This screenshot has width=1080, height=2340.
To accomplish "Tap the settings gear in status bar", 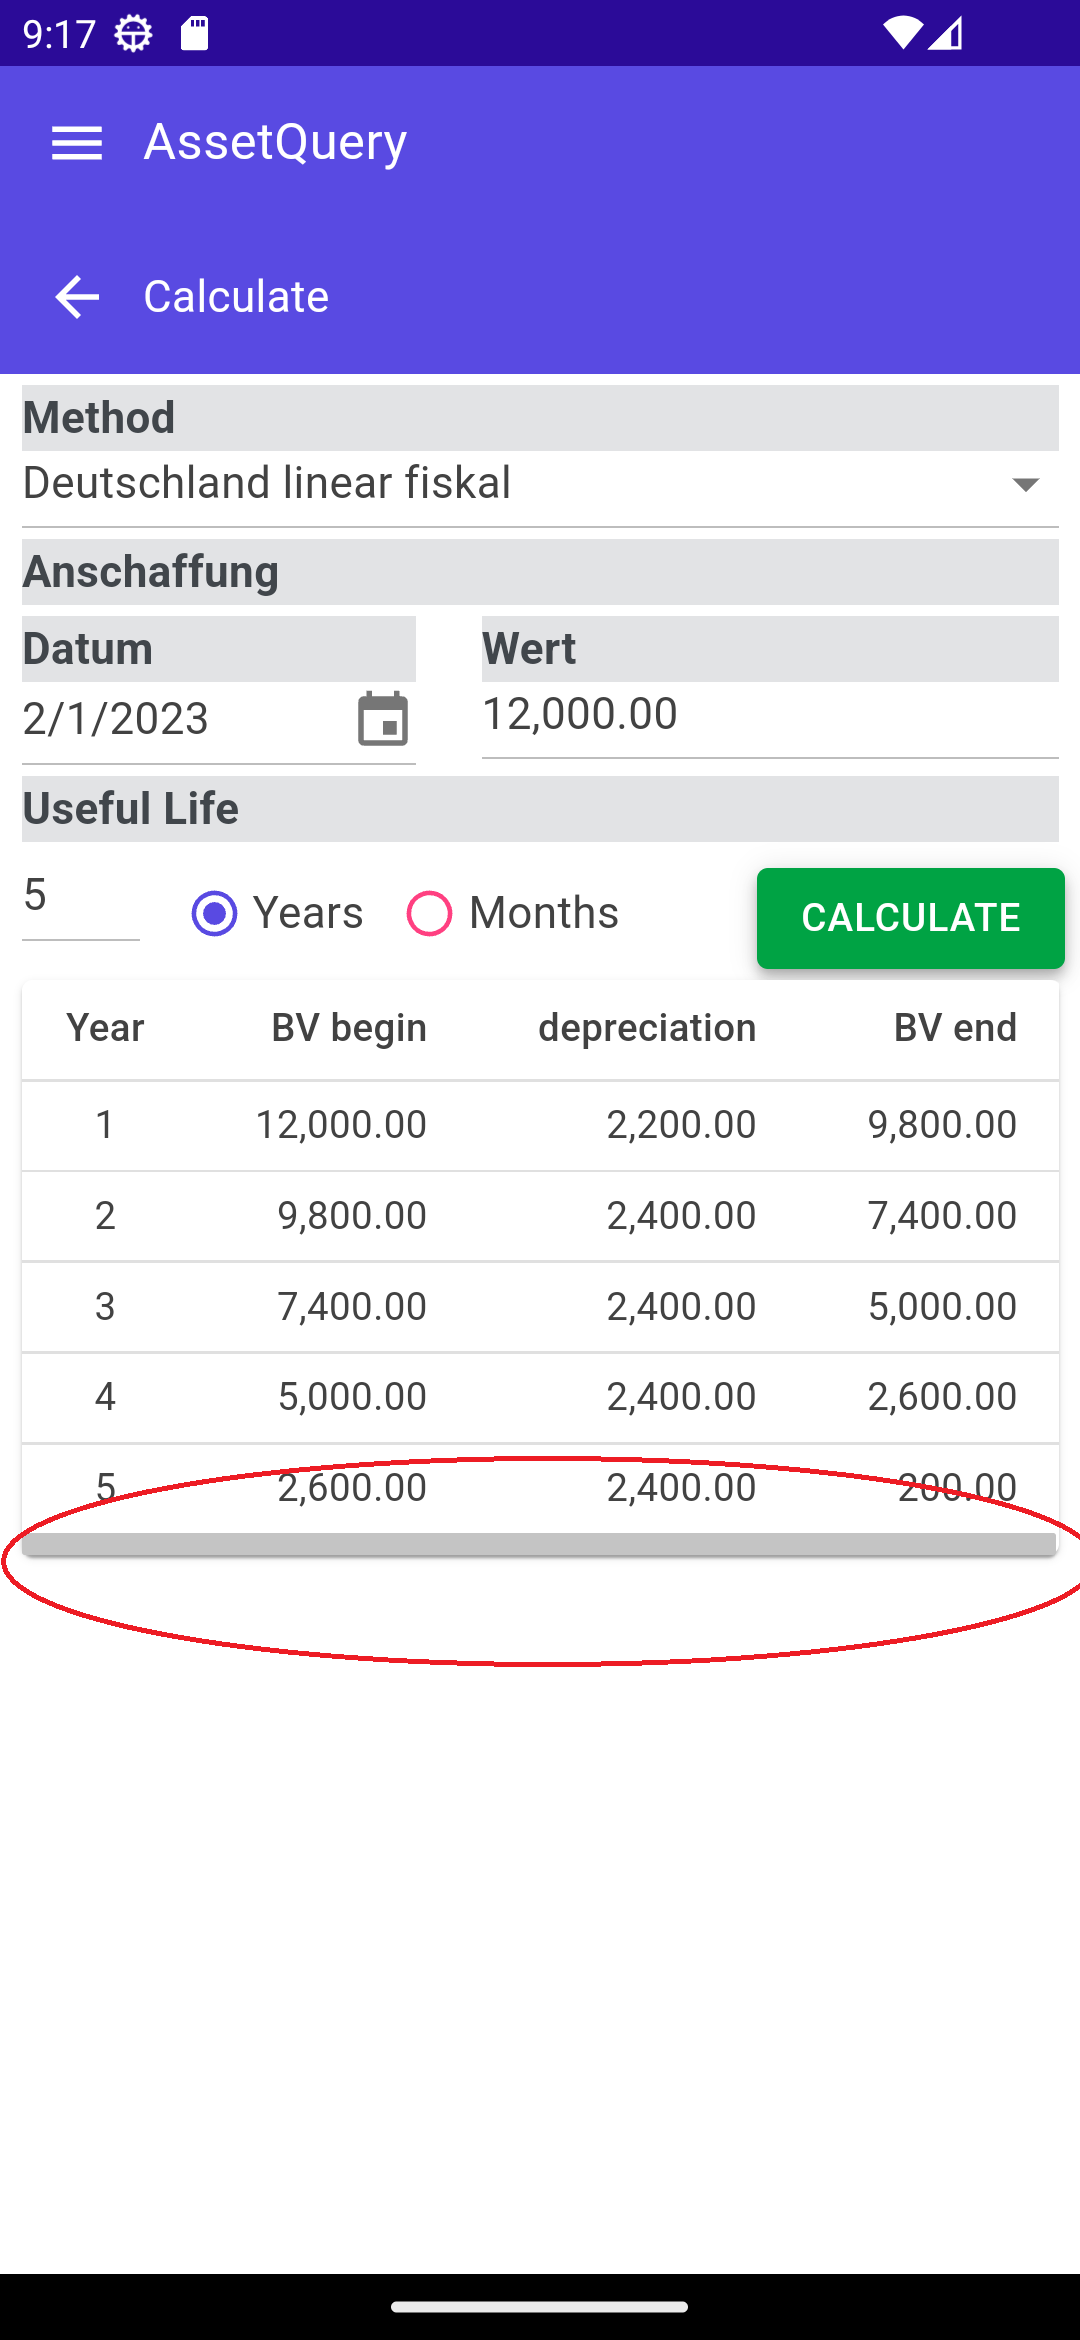I will (x=133, y=34).
